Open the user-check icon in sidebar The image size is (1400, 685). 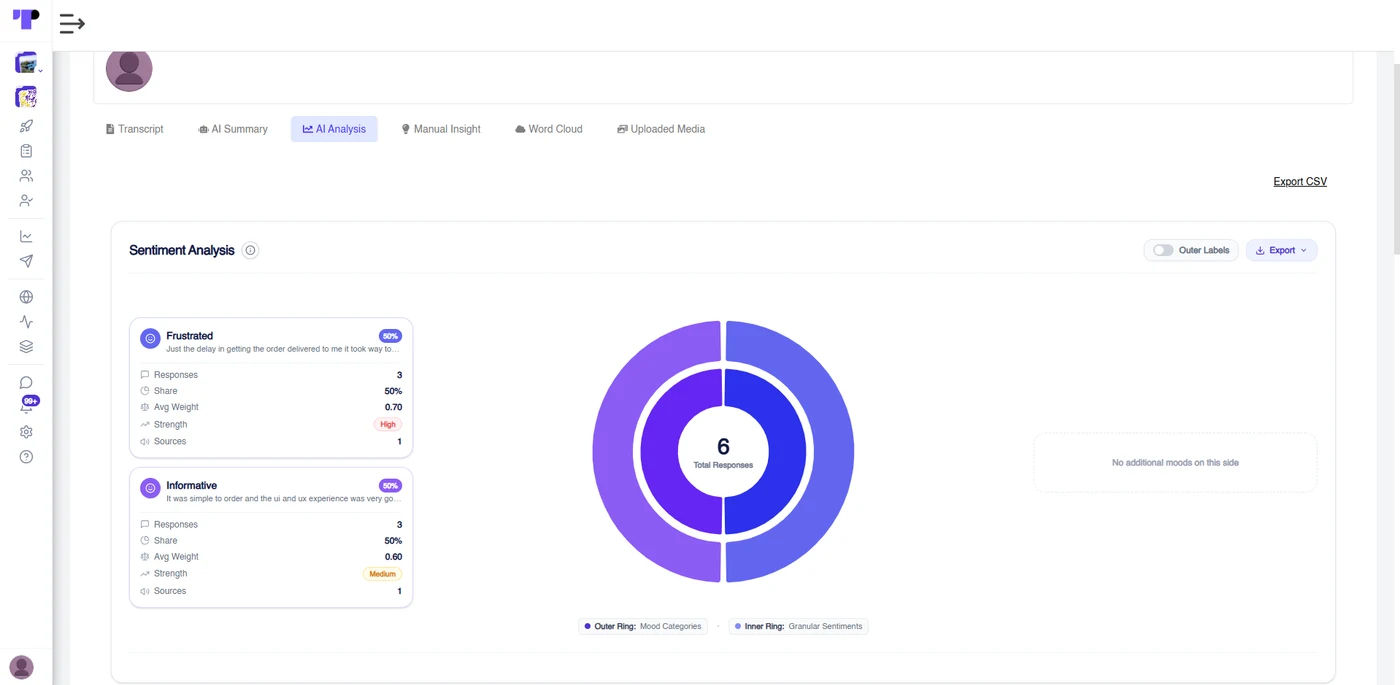26,201
